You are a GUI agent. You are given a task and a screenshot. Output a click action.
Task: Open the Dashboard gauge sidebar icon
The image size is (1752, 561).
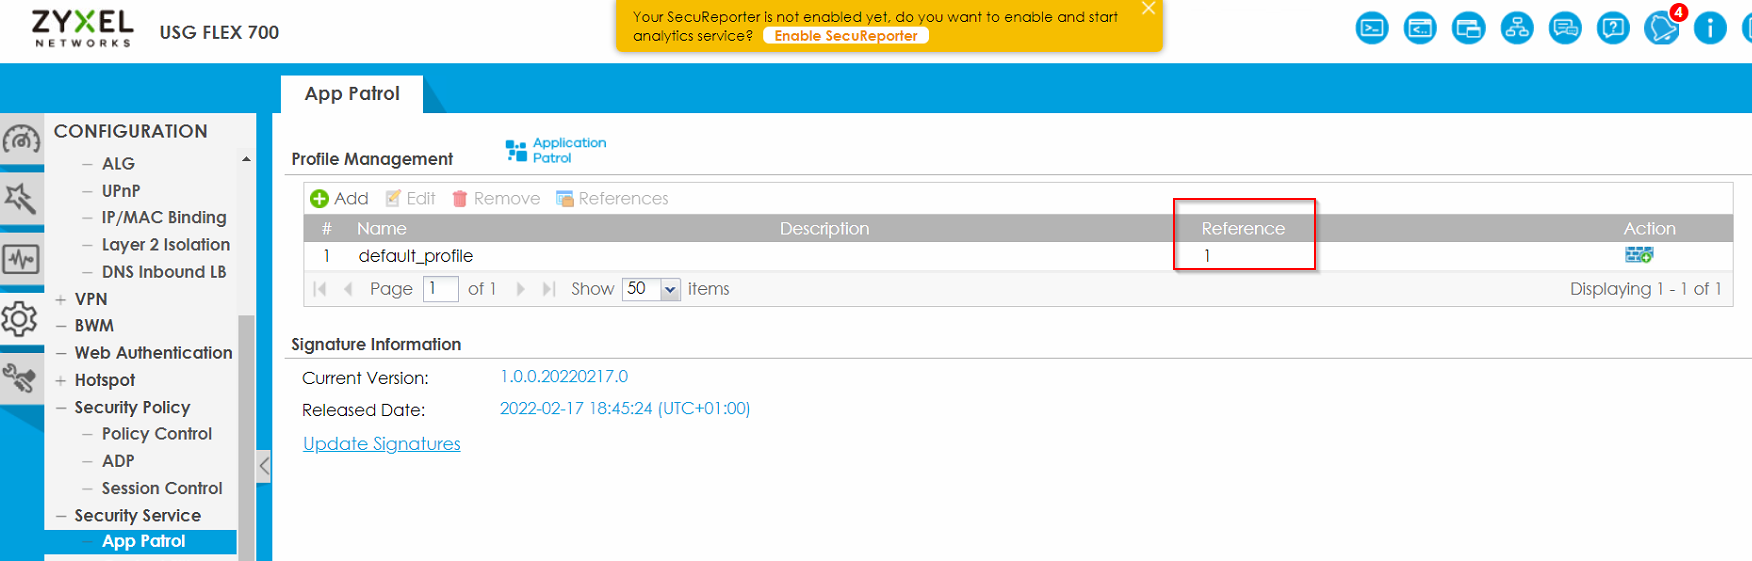click(21, 140)
